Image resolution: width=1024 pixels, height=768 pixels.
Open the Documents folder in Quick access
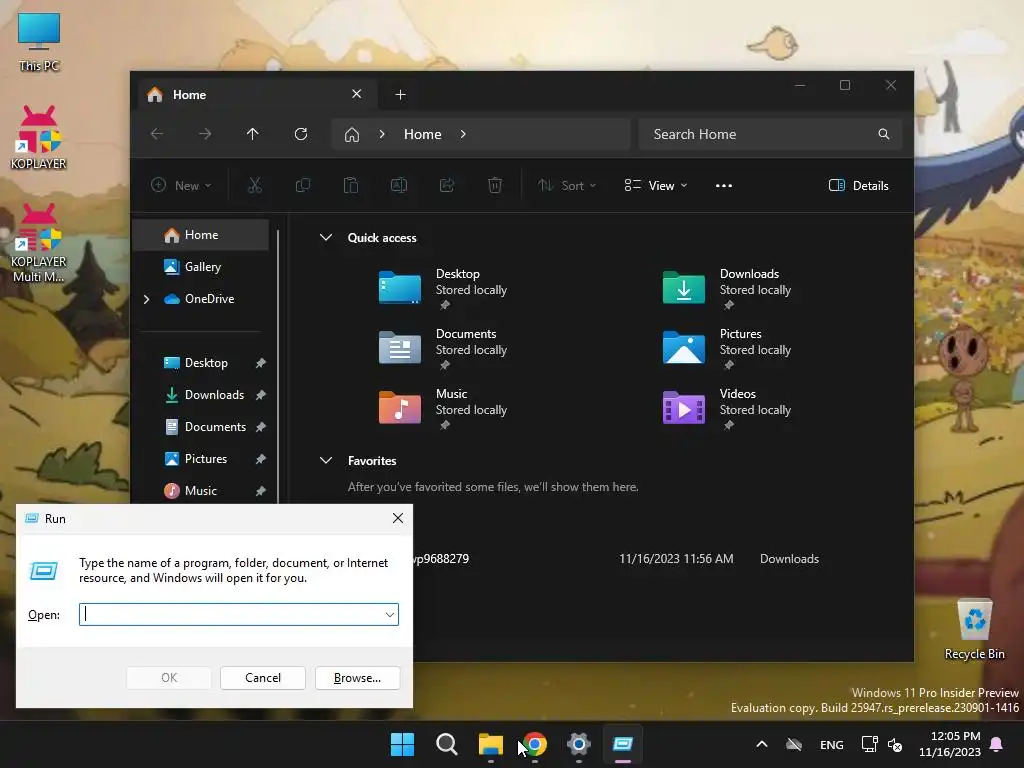click(444, 348)
